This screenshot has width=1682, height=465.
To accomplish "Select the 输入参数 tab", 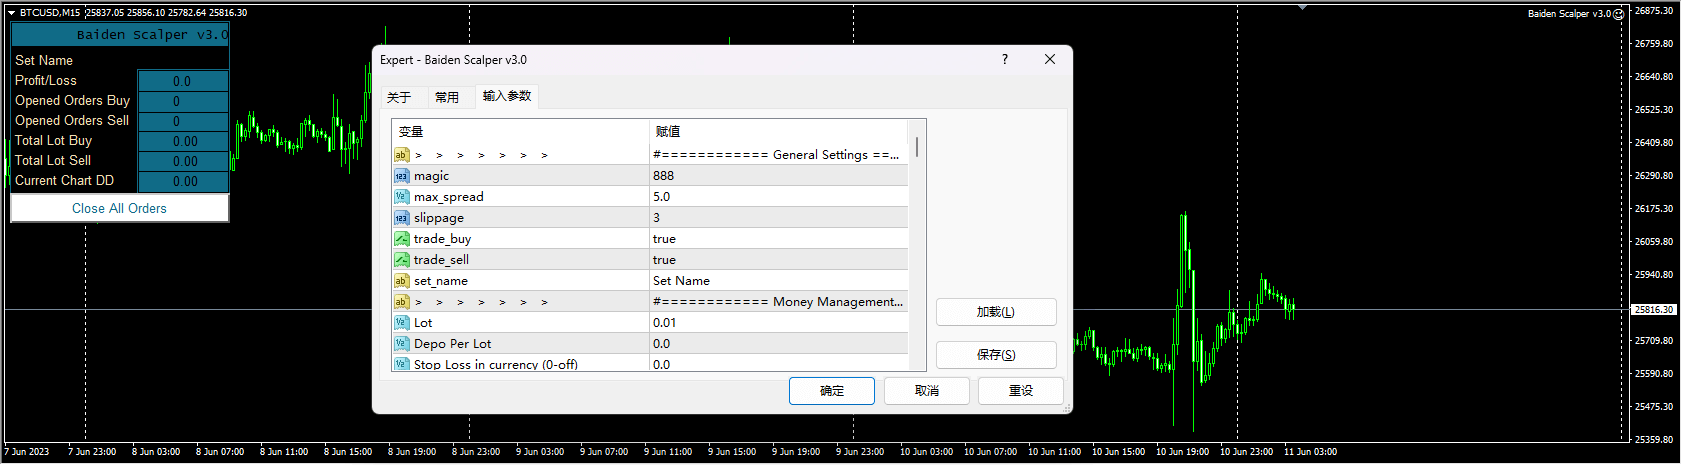I will (x=507, y=96).
